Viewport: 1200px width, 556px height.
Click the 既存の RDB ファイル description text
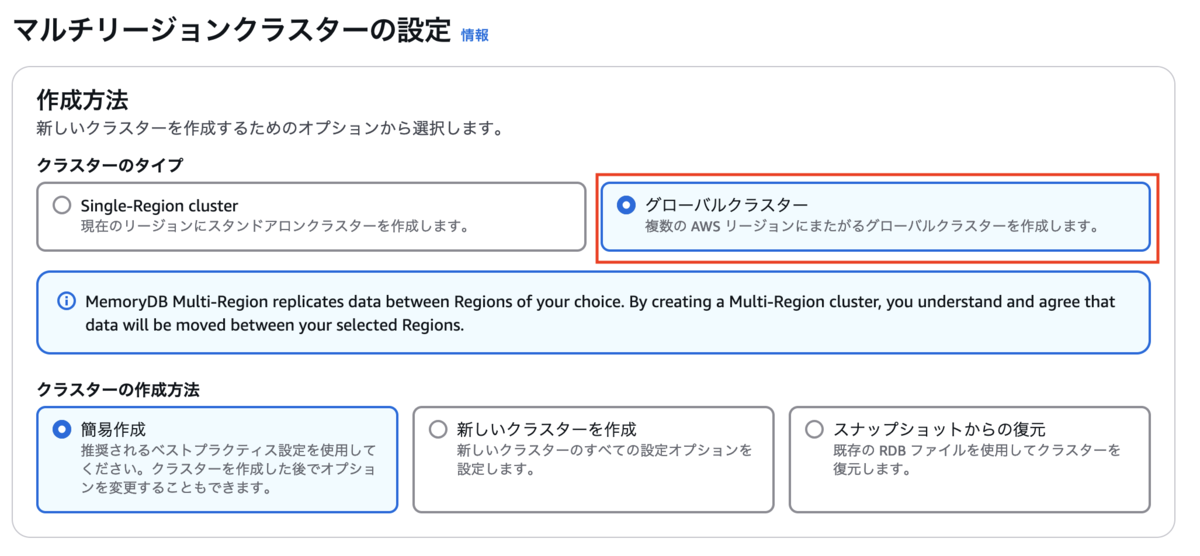coord(977,460)
